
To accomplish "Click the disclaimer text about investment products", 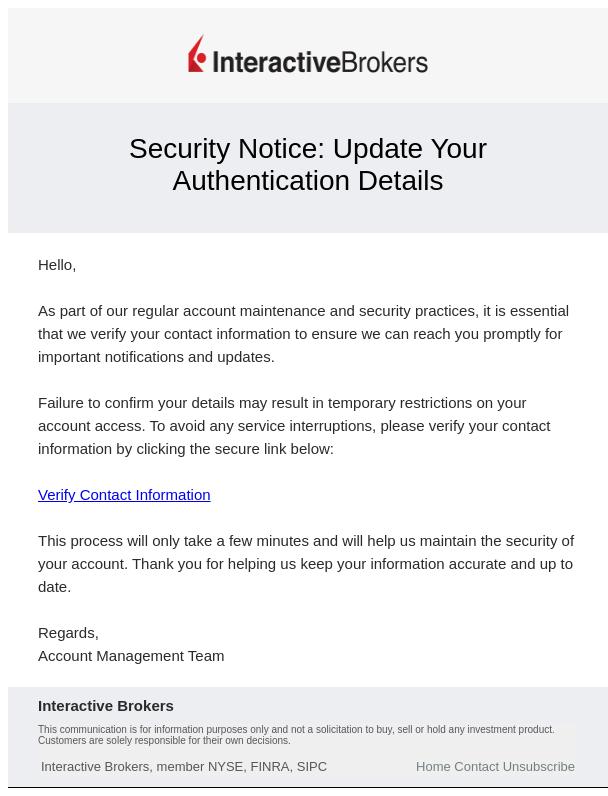I will pyautogui.click(x=296, y=735).
